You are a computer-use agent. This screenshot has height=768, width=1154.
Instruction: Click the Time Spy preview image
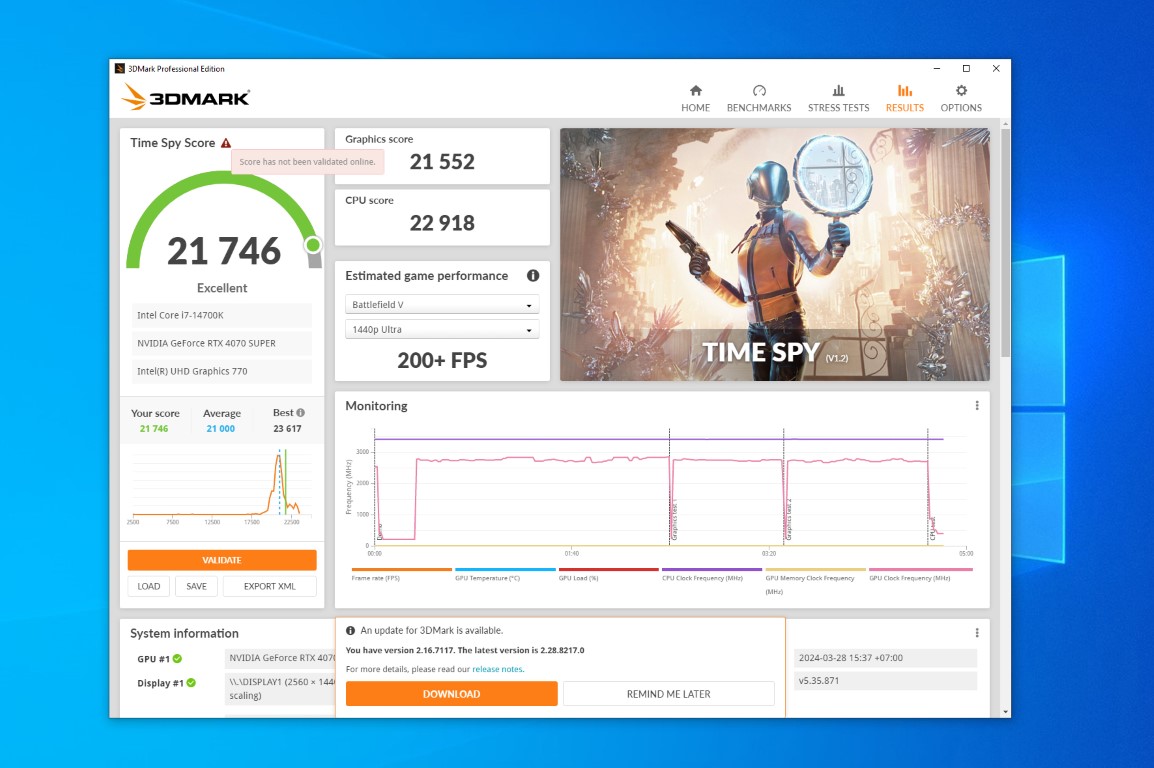click(x=774, y=255)
